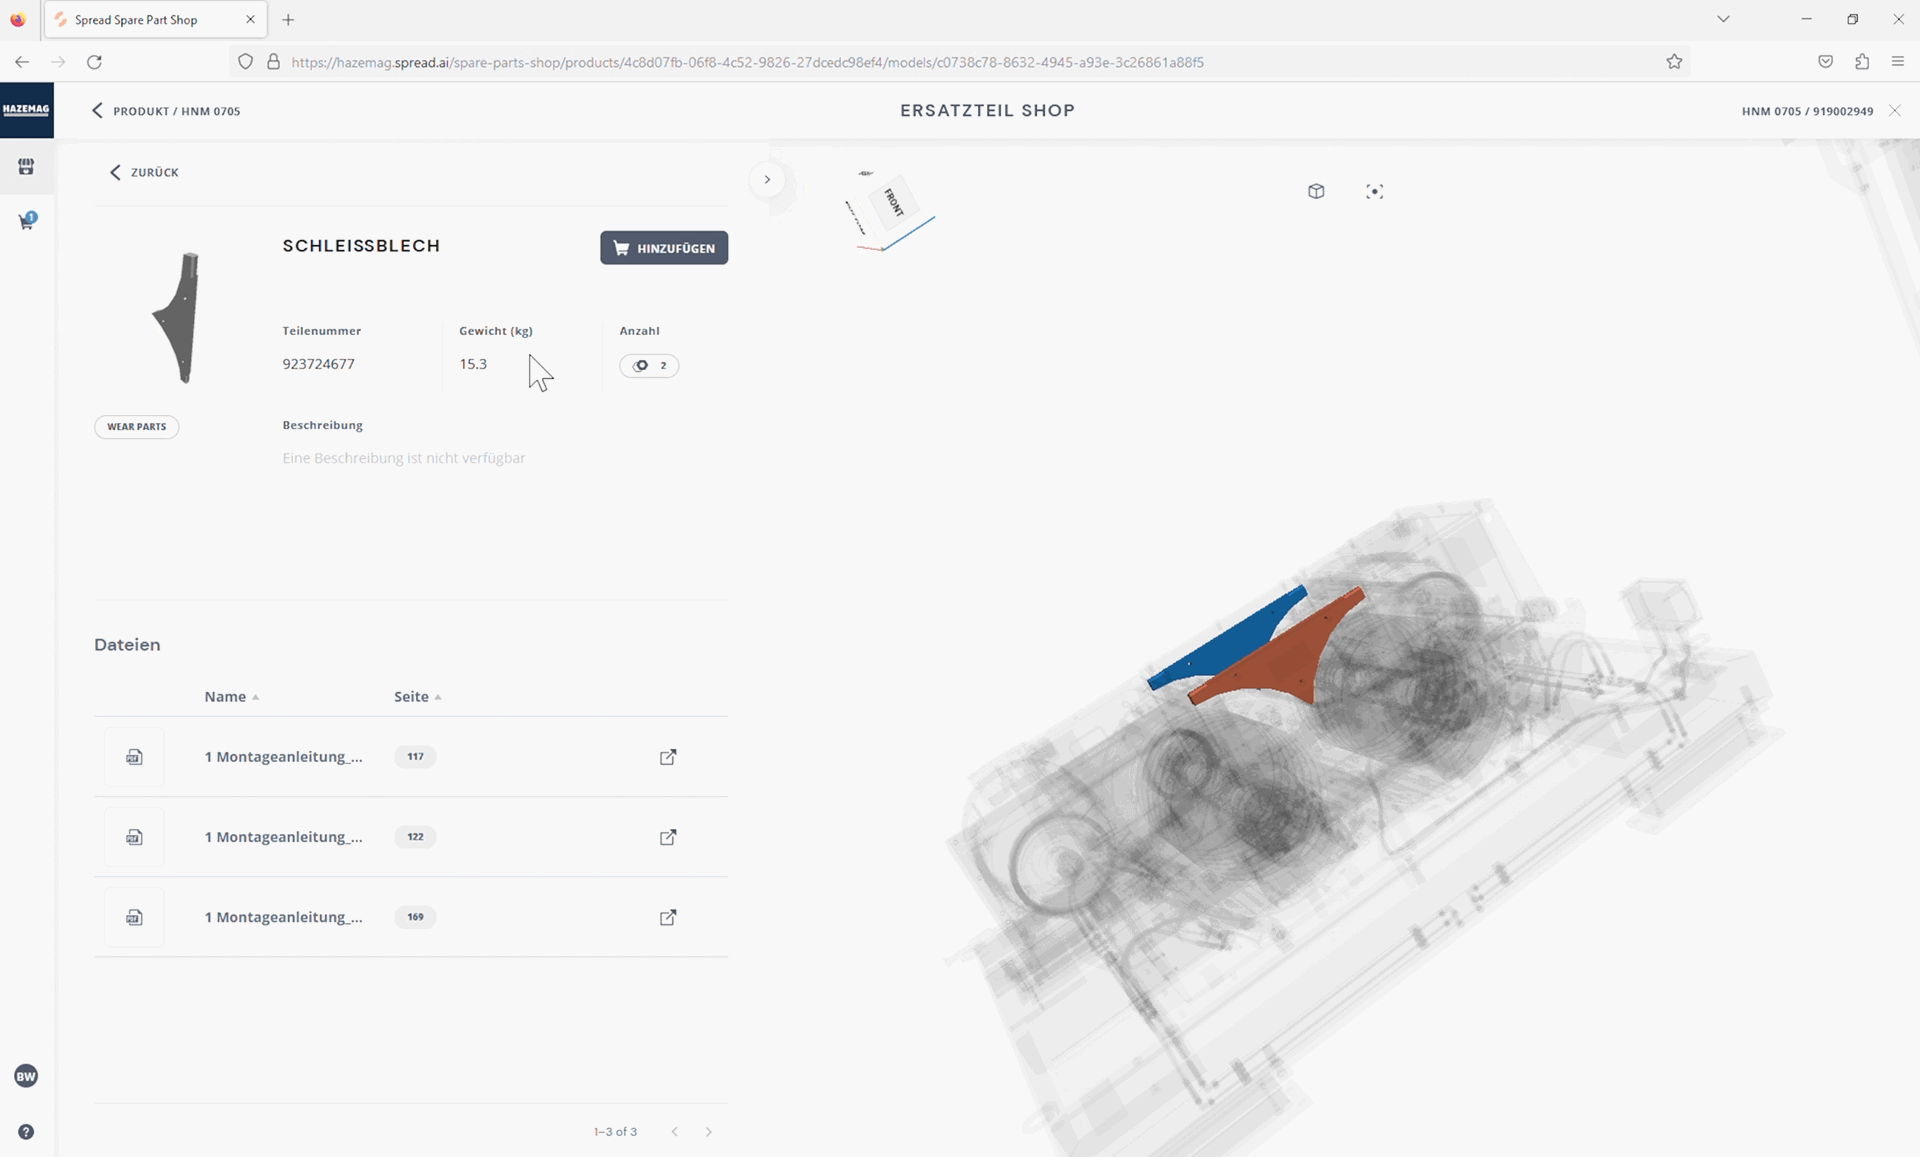Open the shop catalog sidebar icon
1920x1157 pixels.
pos(26,166)
